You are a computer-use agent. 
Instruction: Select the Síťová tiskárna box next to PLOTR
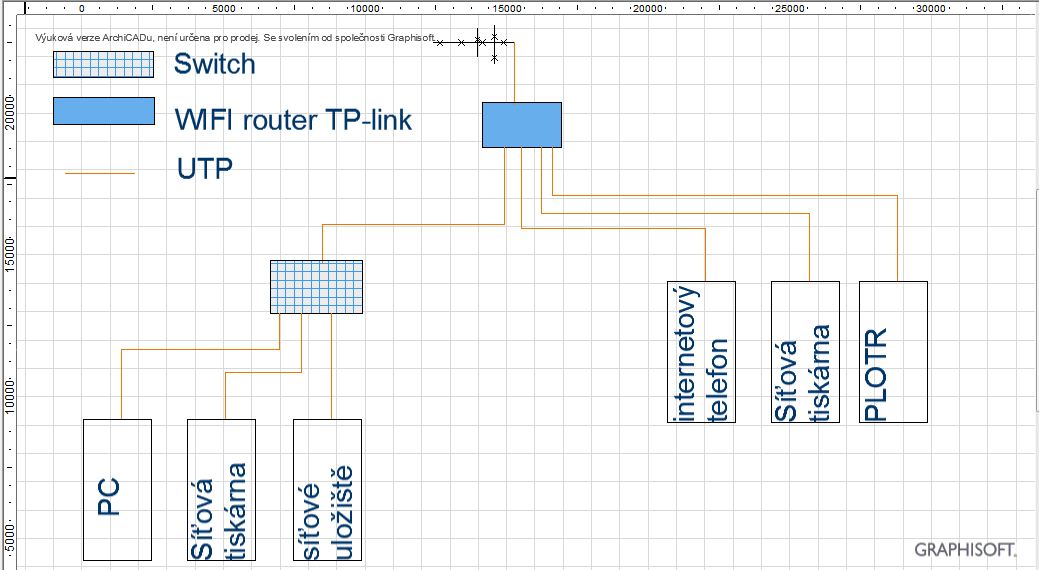805,352
